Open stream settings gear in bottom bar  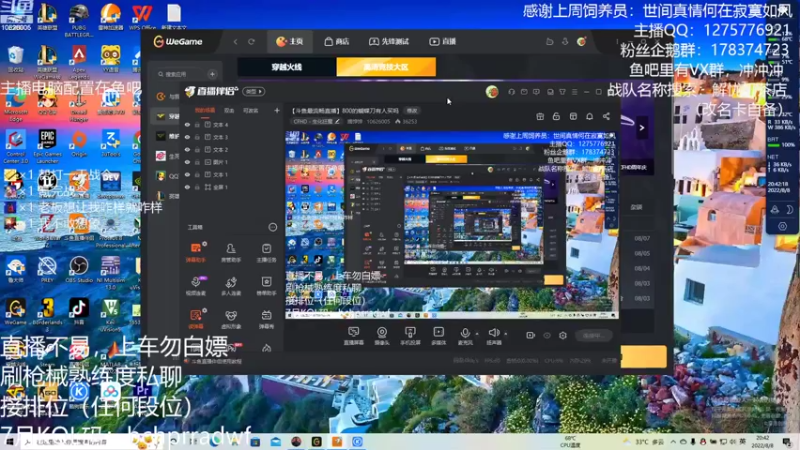[x=563, y=335]
